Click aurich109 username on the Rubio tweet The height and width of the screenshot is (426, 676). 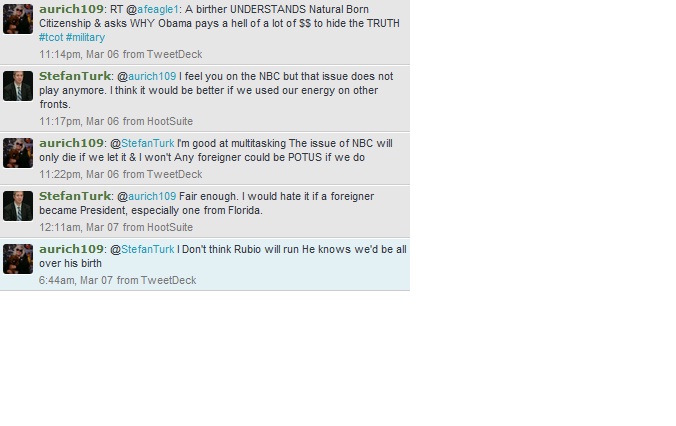[71, 249]
